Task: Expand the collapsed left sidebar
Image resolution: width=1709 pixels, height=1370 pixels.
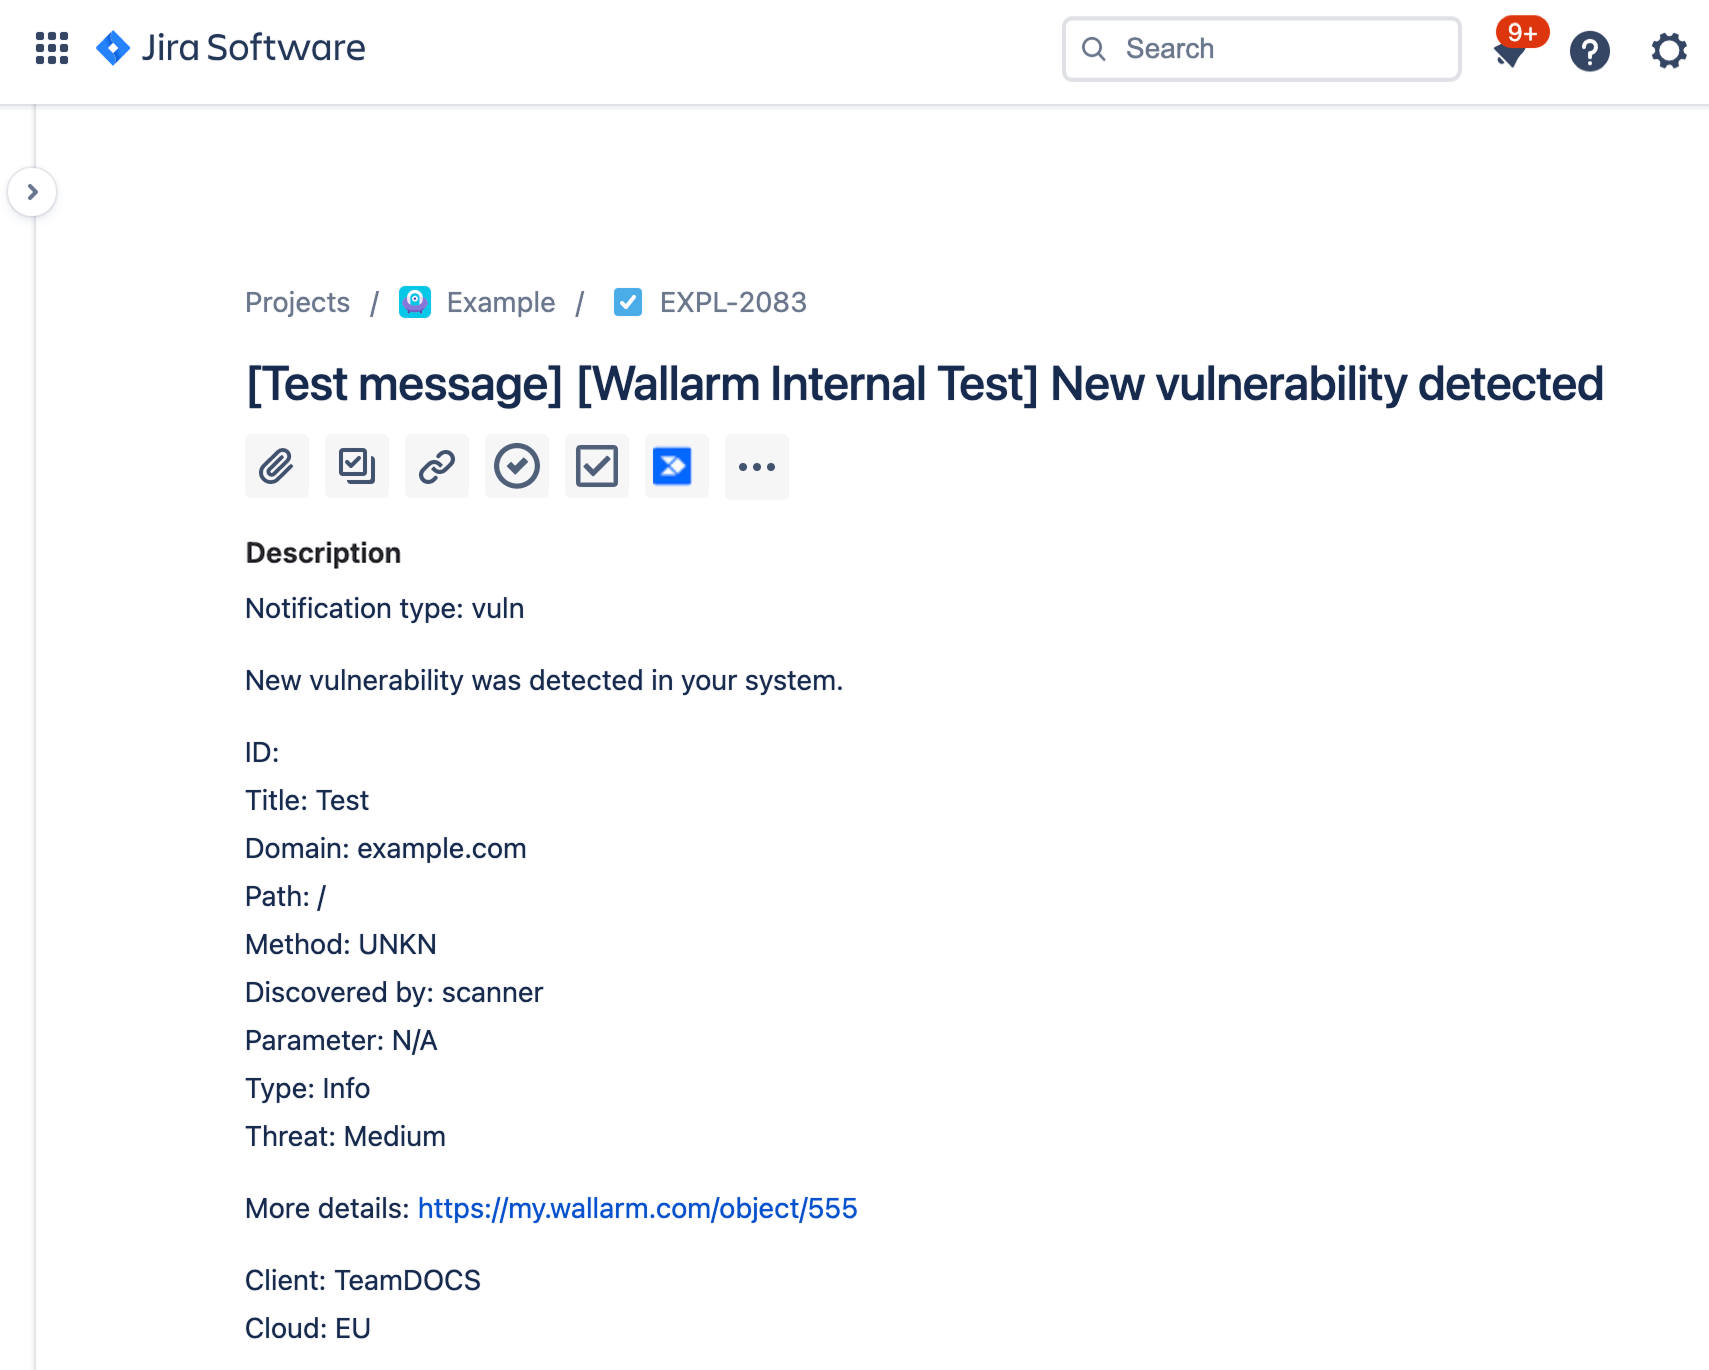Action: pyautogui.click(x=33, y=191)
